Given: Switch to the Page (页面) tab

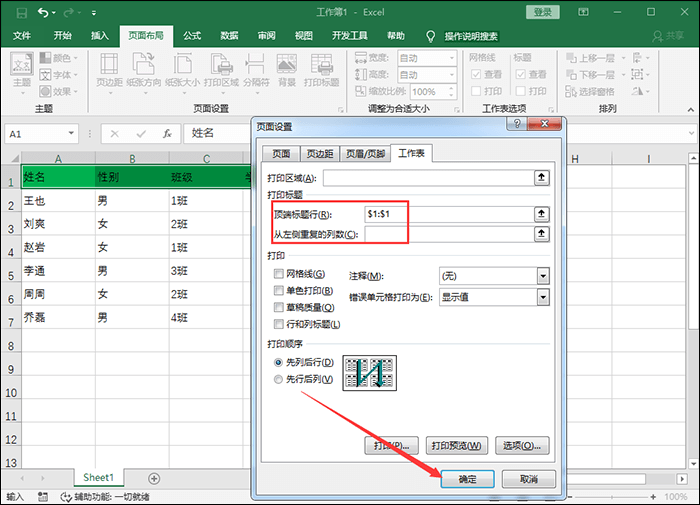Looking at the screenshot, I should point(281,154).
